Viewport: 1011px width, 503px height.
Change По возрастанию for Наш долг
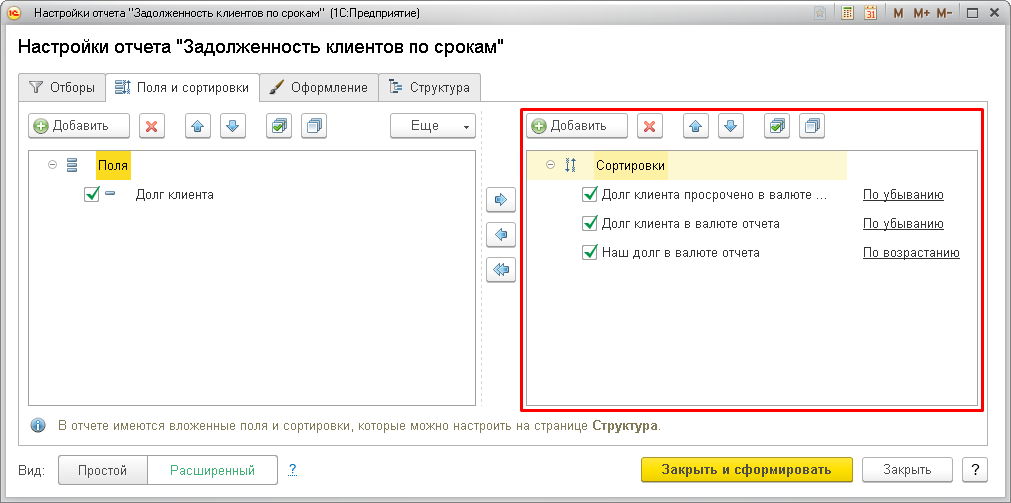coord(911,253)
